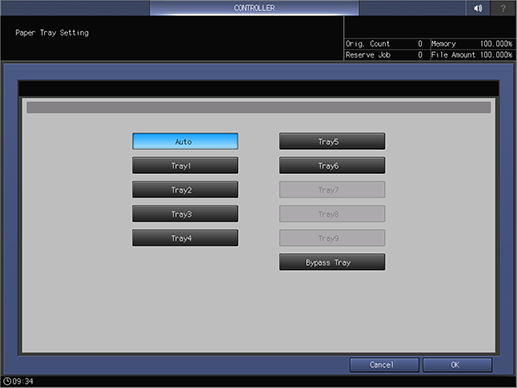Confirm tray selection with OK

(457, 365)
